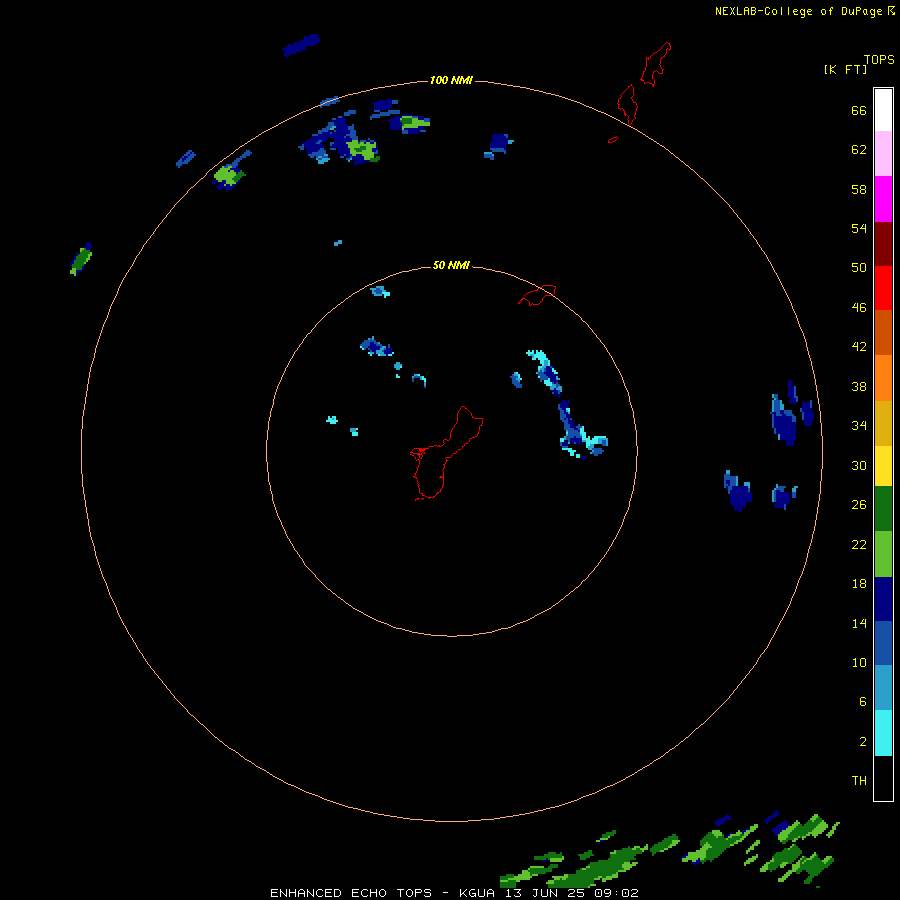900x900 pixels.
Task: Click the dark red 54 legend swatch
Action: coord(883,244)
